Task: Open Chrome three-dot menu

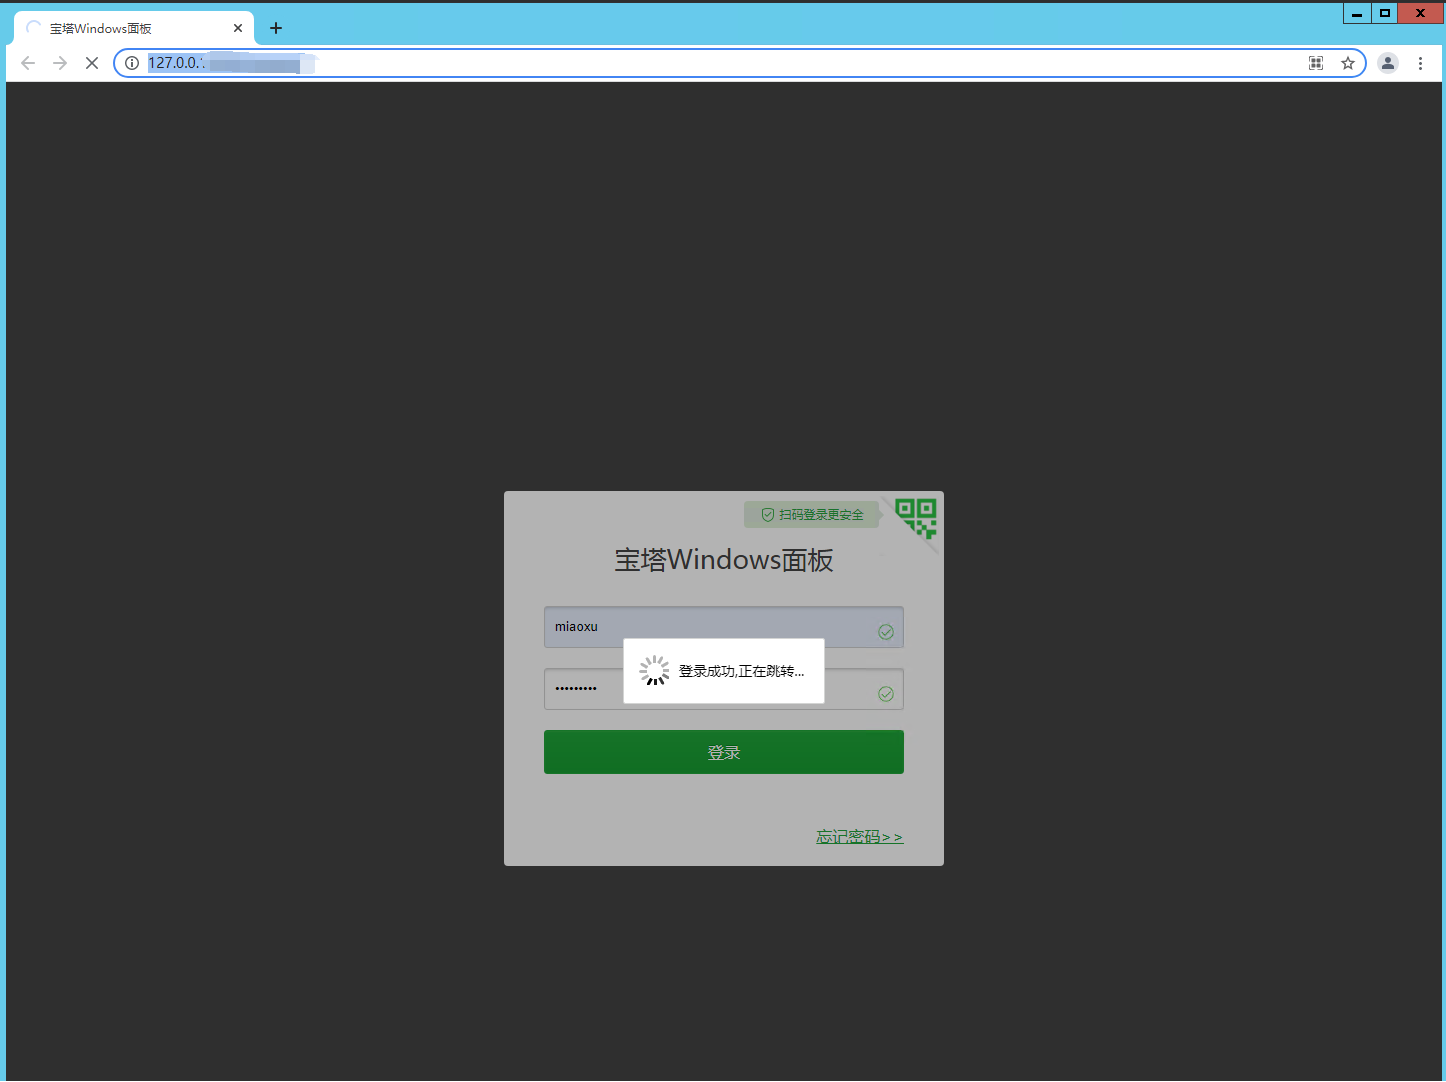Action: [1420, 63]
